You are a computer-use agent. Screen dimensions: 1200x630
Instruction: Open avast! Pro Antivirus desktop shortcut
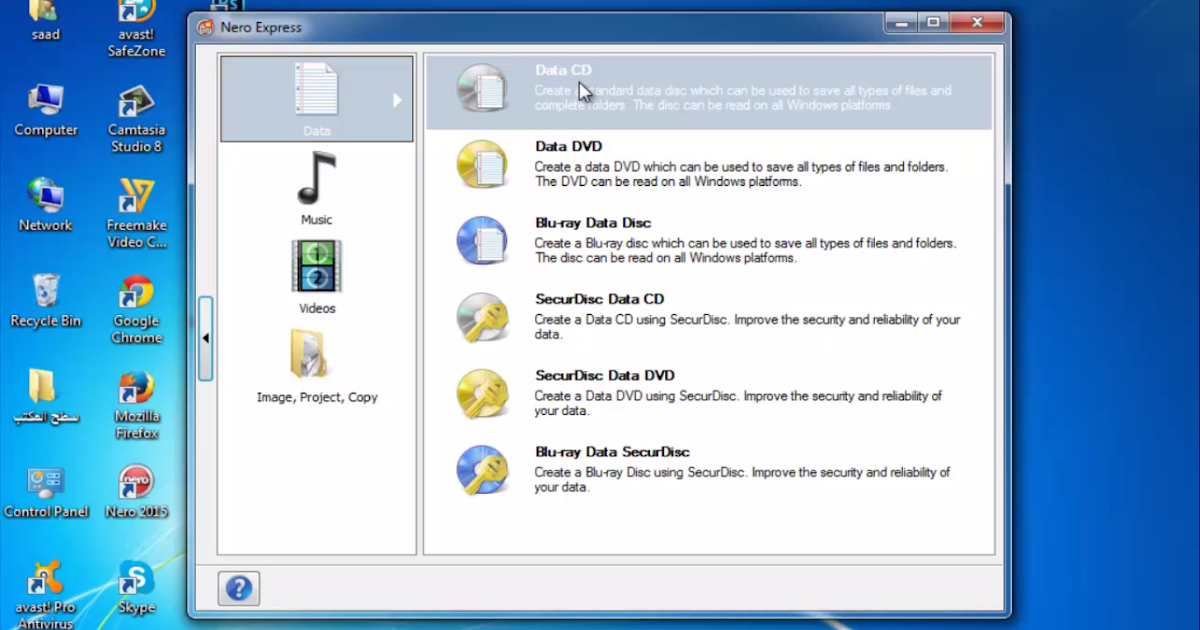46,578
